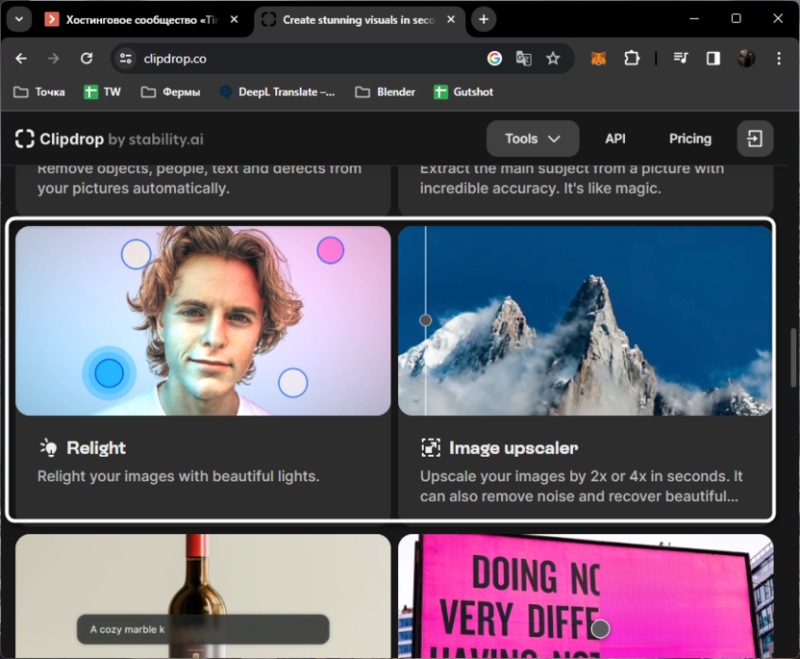Open the browser extensions puzzle icon
The width and height of the screenshot is (800, 659).
tap(632, 59)
